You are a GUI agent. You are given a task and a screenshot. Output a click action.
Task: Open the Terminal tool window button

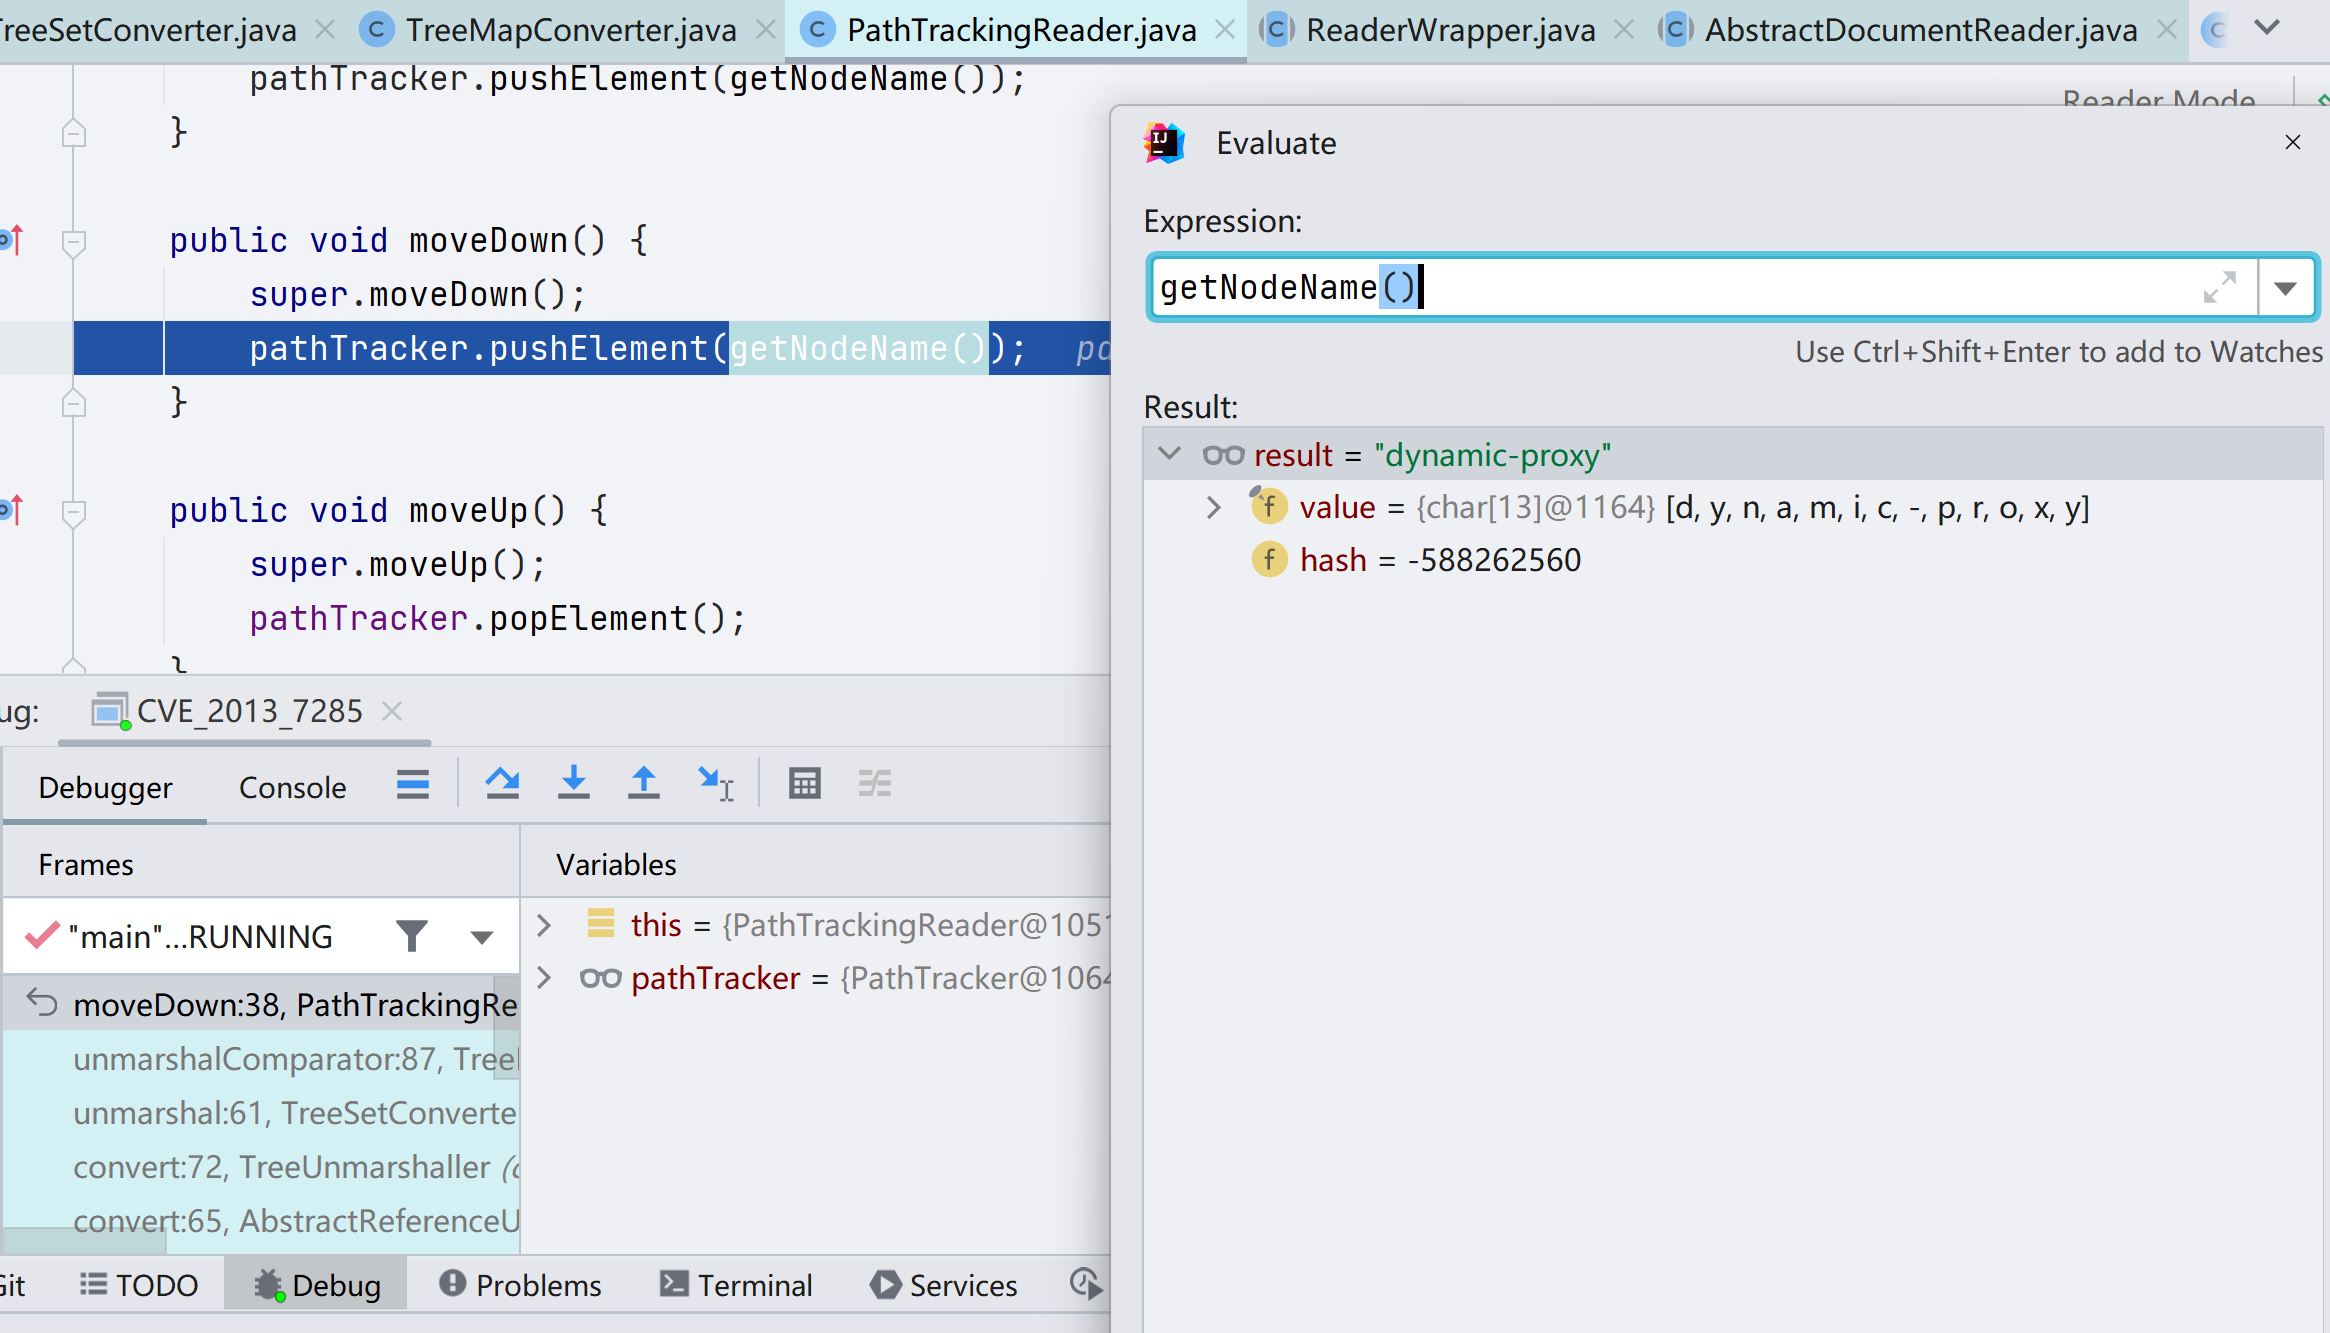pyautogui.click(x=735, y=1285)
